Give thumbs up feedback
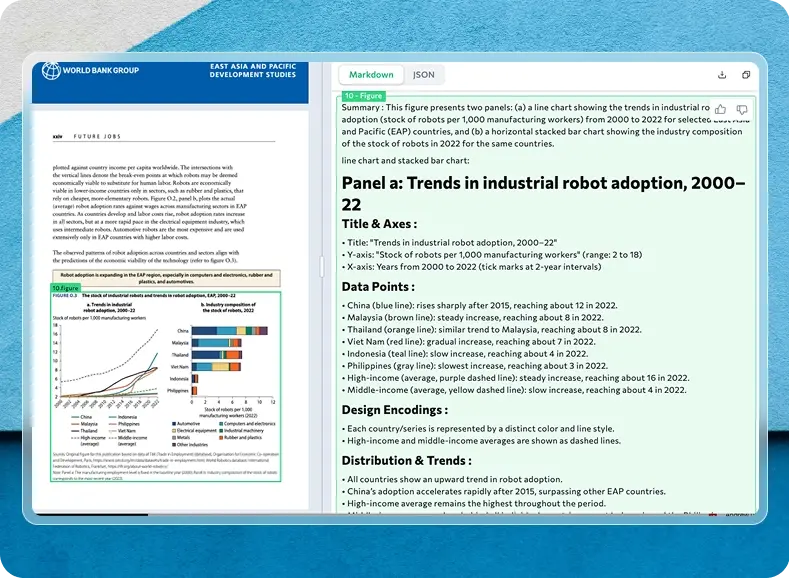Image resolution: width=790 pixels, height=578 pixels. [x=720, y=109]
